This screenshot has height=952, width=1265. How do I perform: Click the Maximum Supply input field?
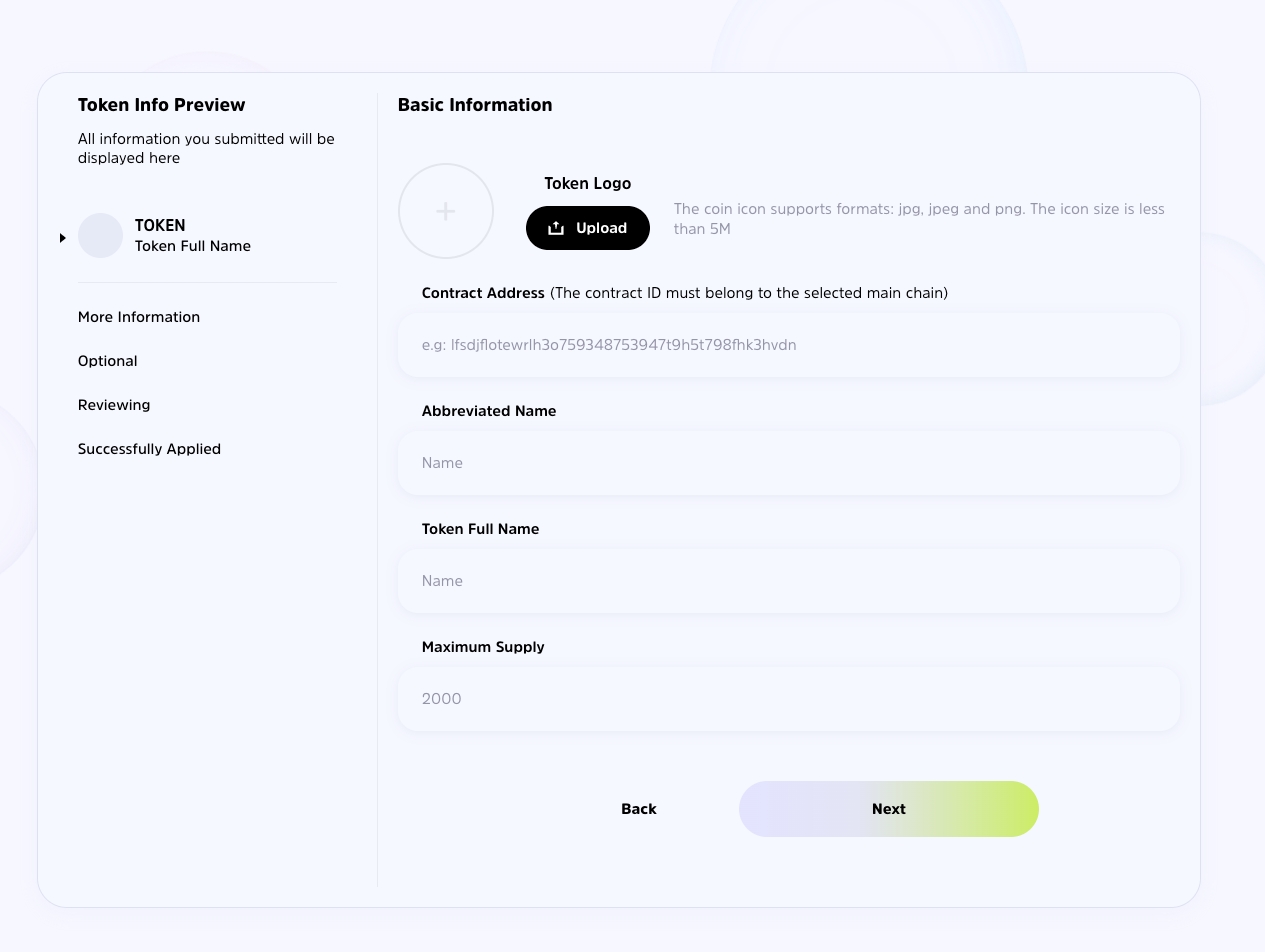788,699
